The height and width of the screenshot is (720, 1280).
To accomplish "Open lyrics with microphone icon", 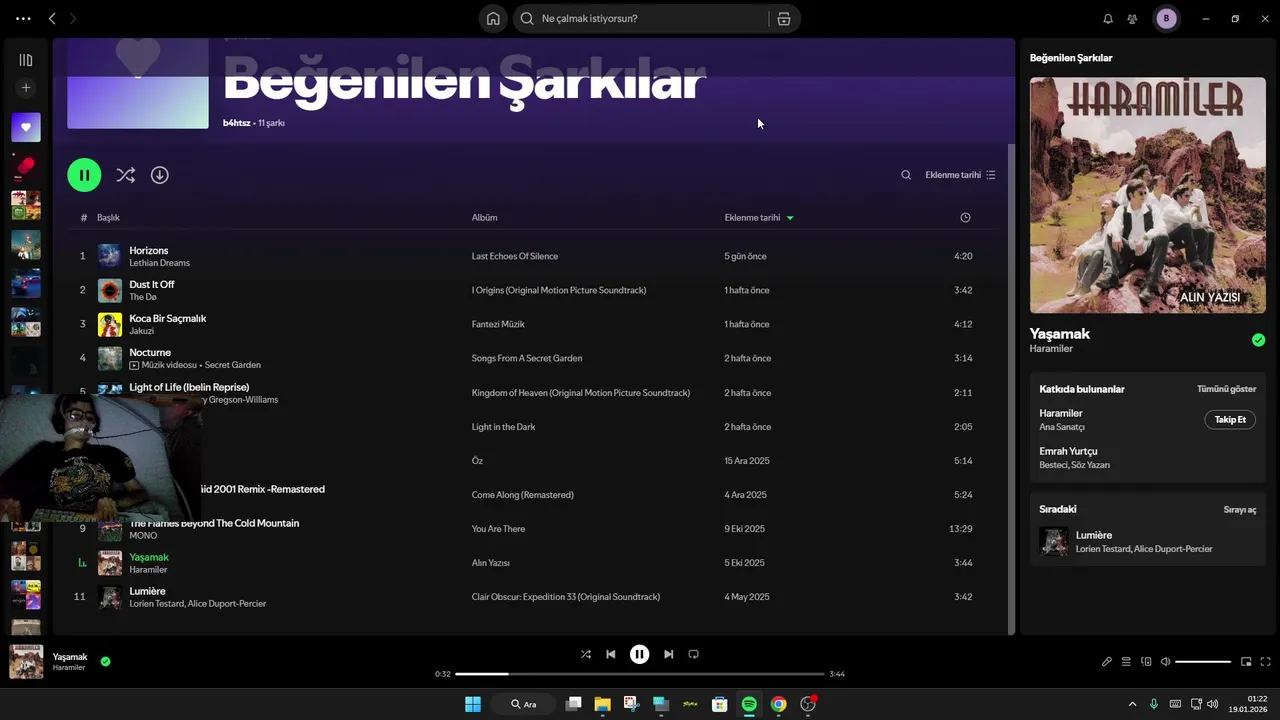I will (1107, 661).
